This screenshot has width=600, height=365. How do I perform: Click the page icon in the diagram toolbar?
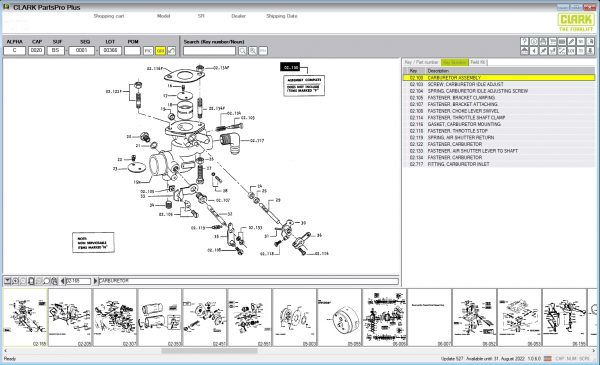click(31, 281)
